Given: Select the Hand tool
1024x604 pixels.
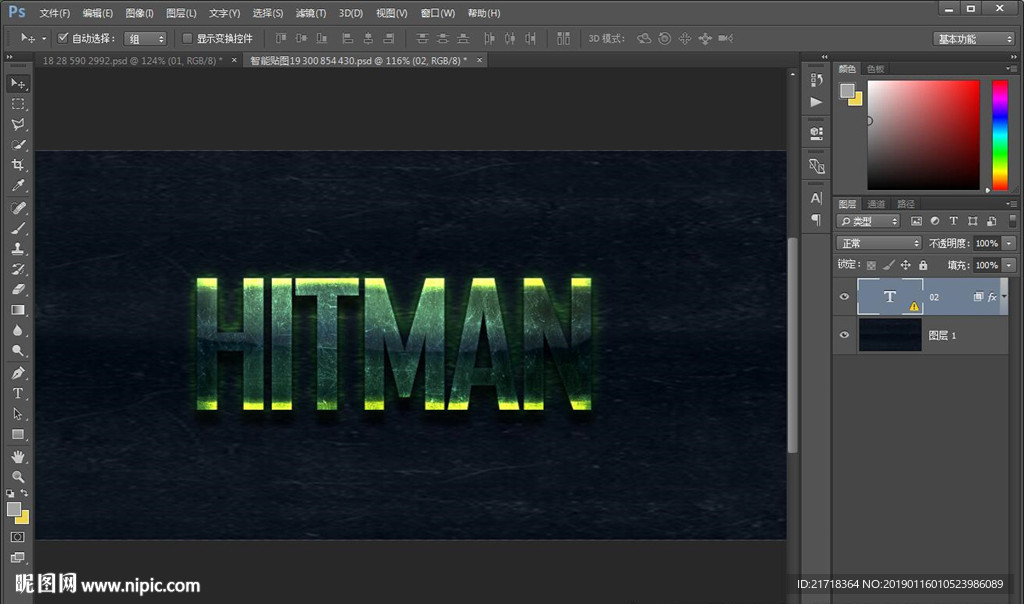Looking at the screenshot, I should point(18,456).
